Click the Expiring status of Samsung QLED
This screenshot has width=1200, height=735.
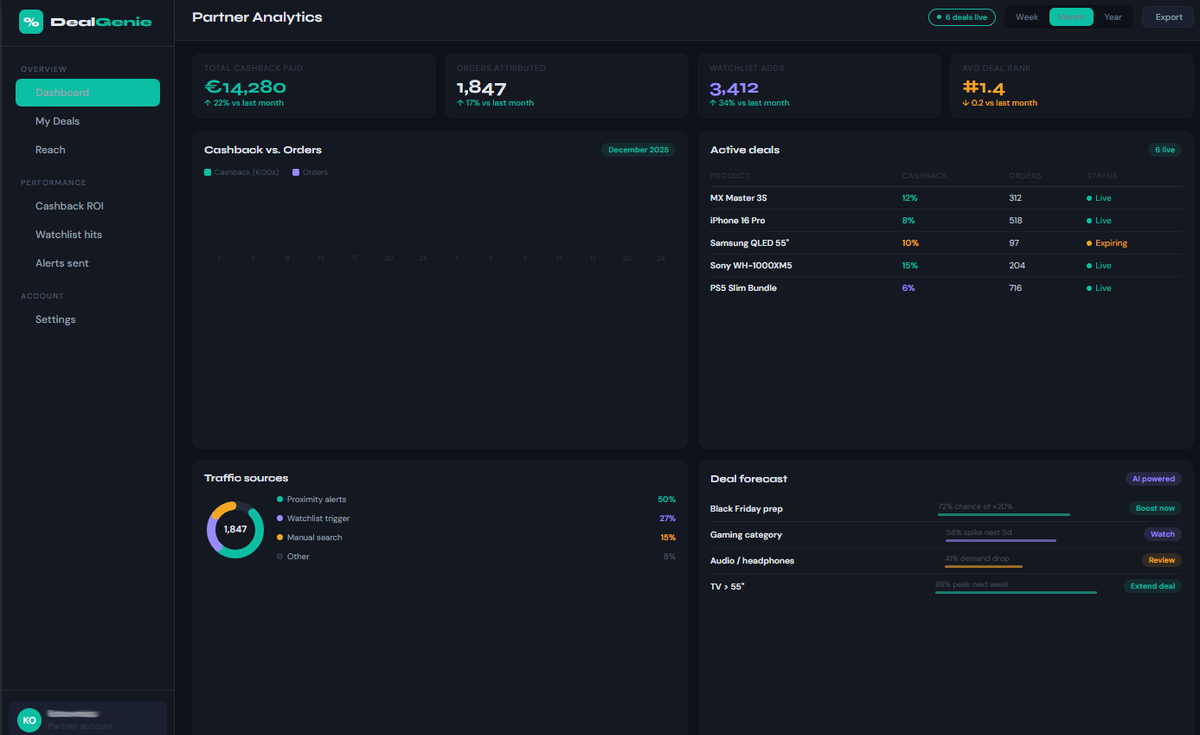1107,243
